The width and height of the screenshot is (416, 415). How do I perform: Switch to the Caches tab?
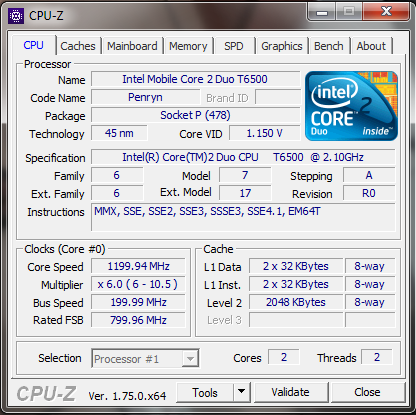(78, 46)
